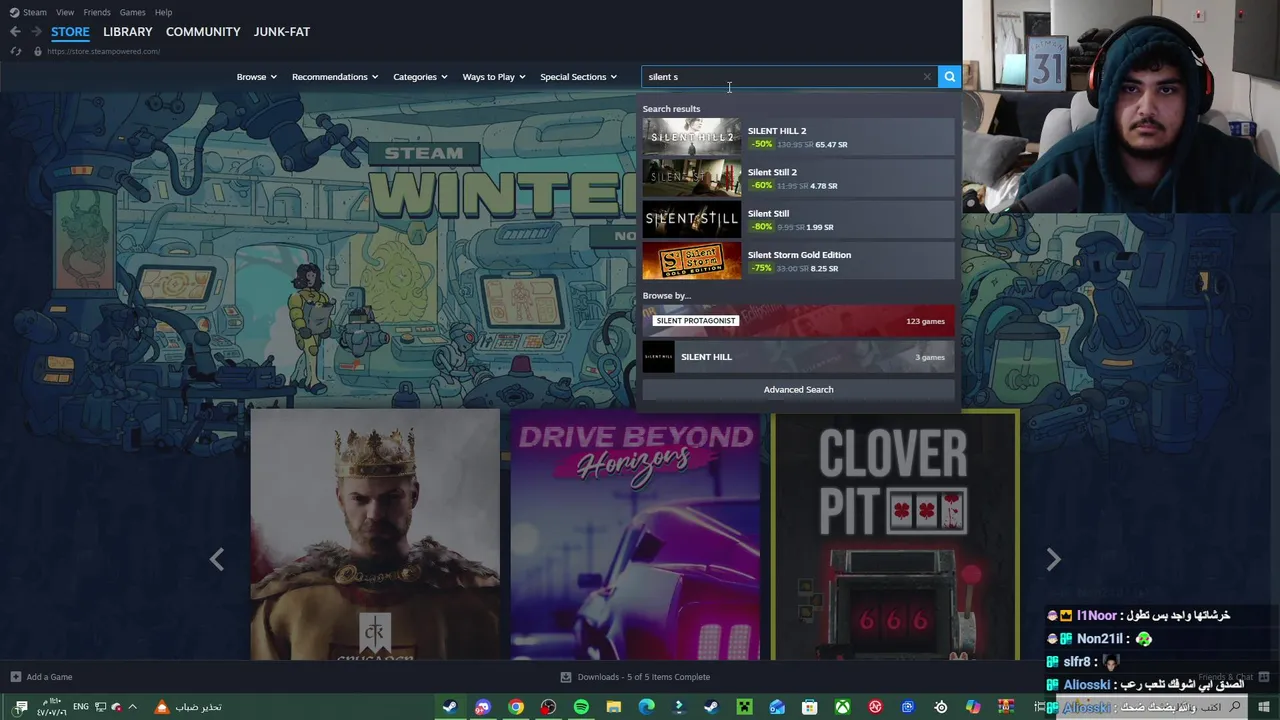This screenshot has width=1280, height=720.
Task: Switch to the STORE tab
Action: [x=70, y=32]
